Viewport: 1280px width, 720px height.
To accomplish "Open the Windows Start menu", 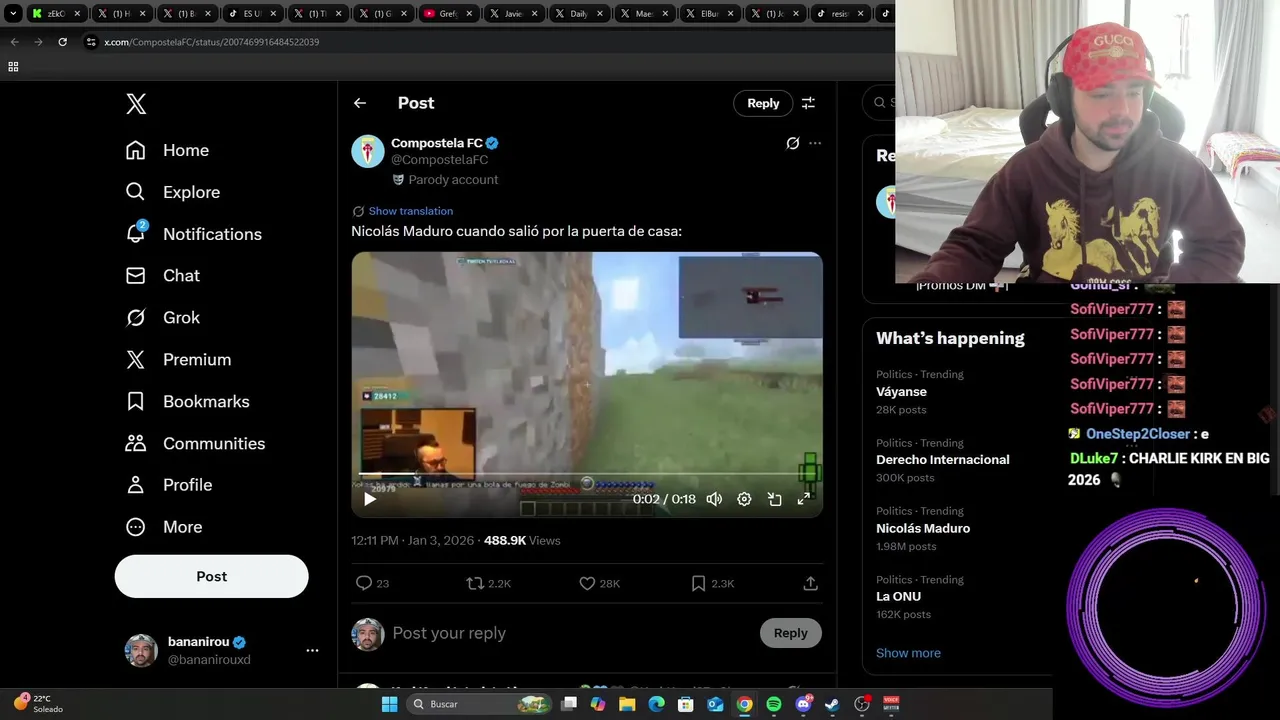I will [x=390, y=704].
